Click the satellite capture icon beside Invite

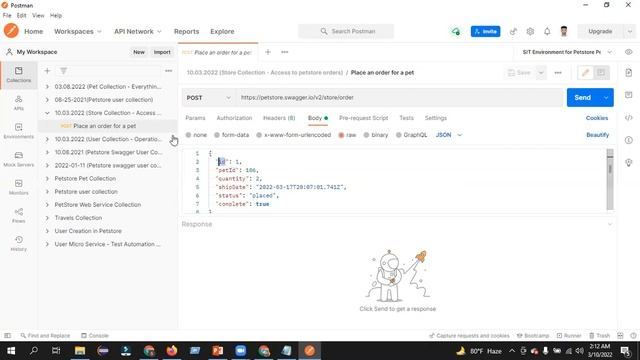point(513,31)
